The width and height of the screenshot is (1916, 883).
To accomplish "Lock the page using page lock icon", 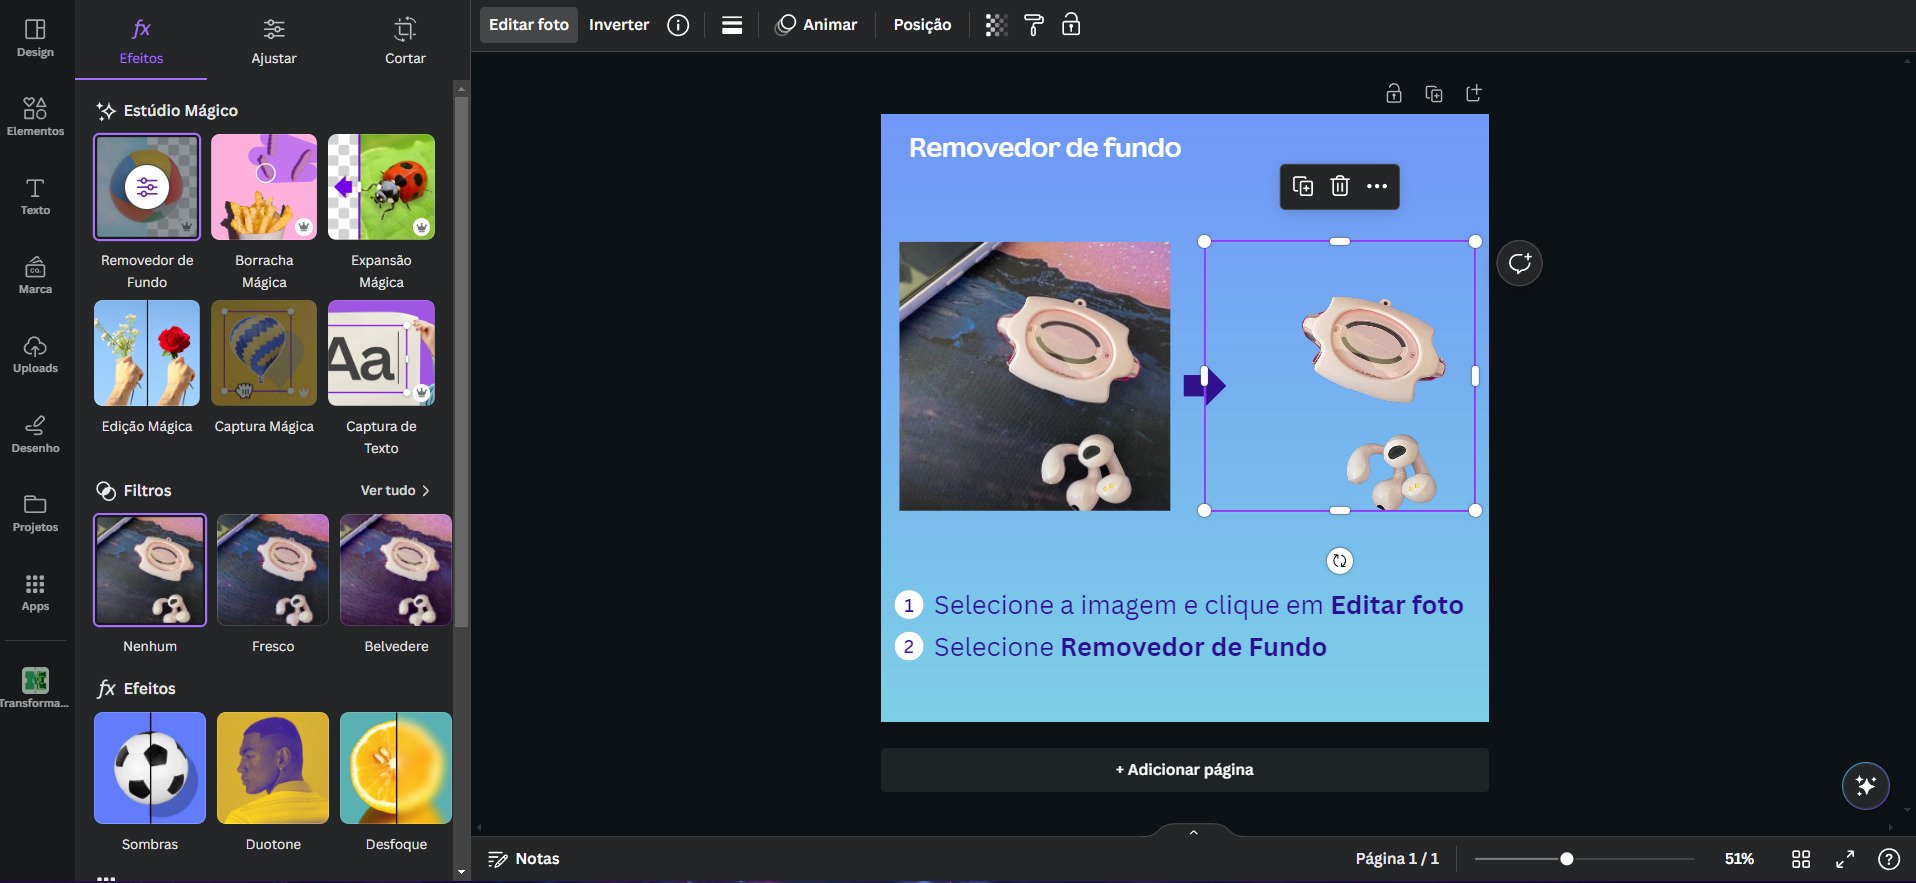I will coord(1393,94).
